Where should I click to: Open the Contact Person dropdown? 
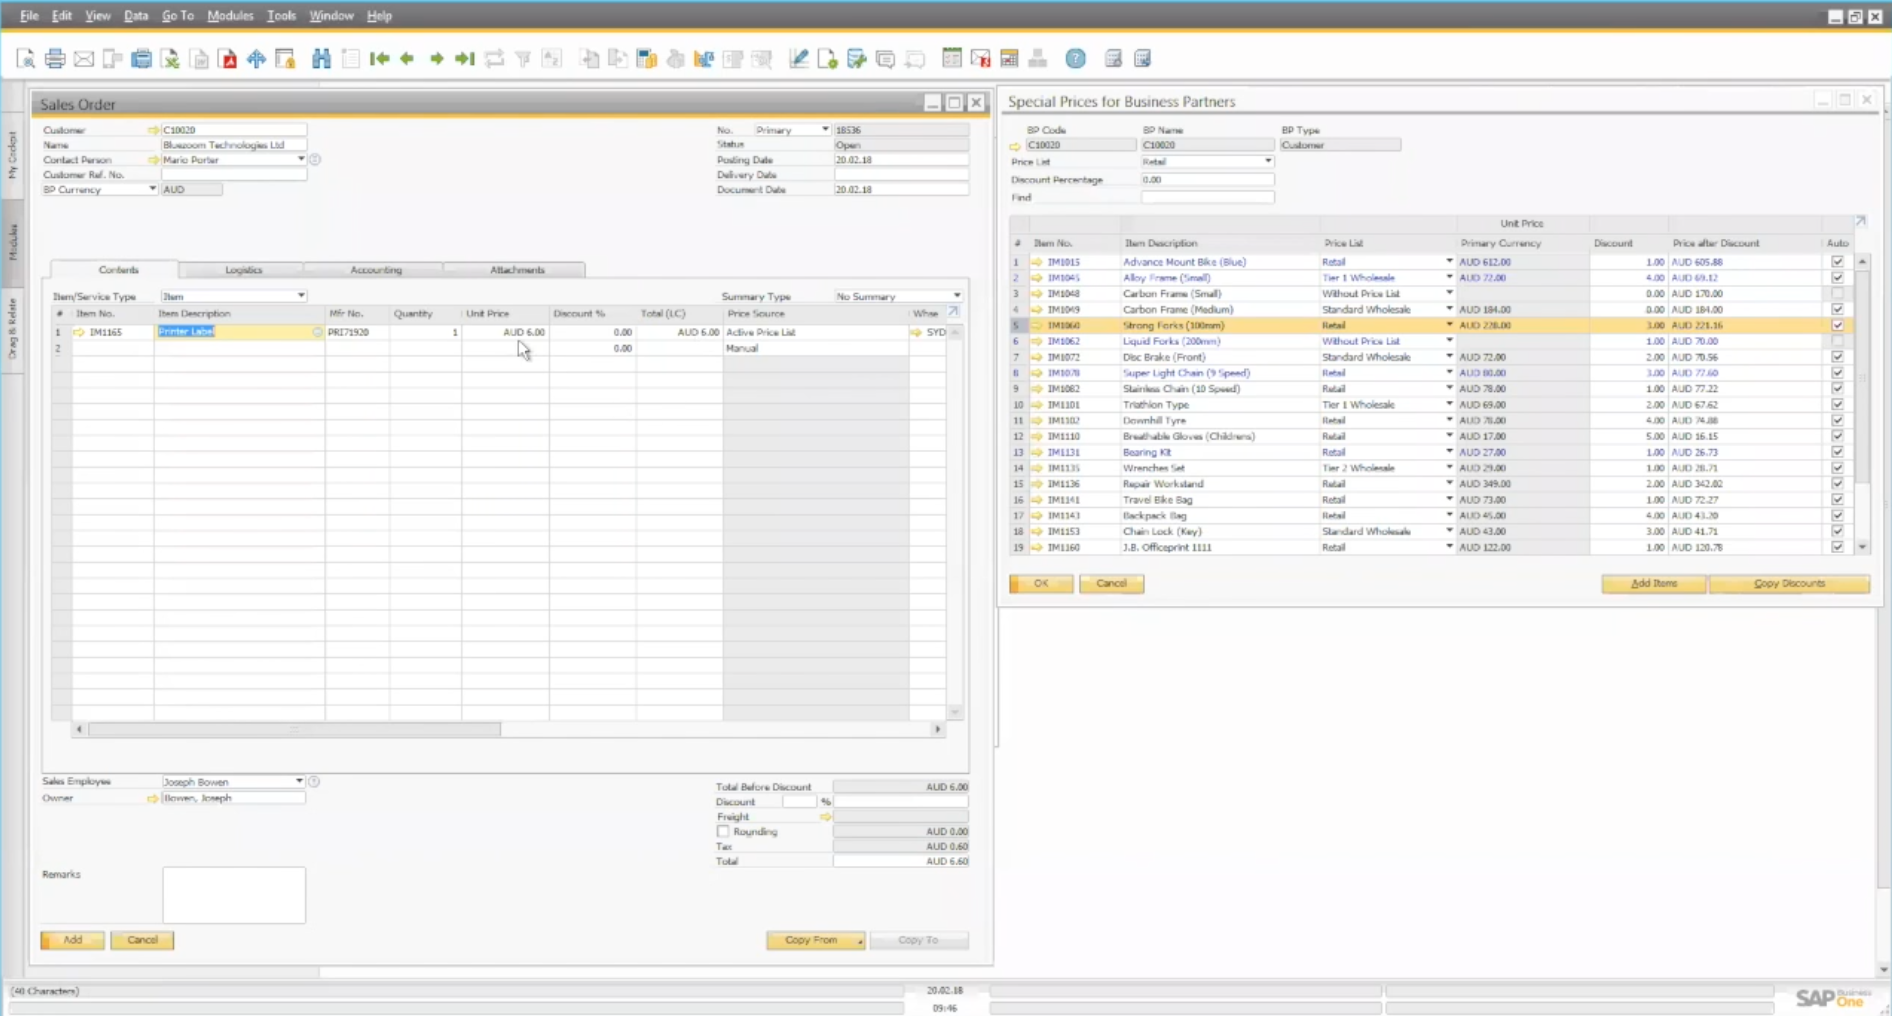coord(301,160)
